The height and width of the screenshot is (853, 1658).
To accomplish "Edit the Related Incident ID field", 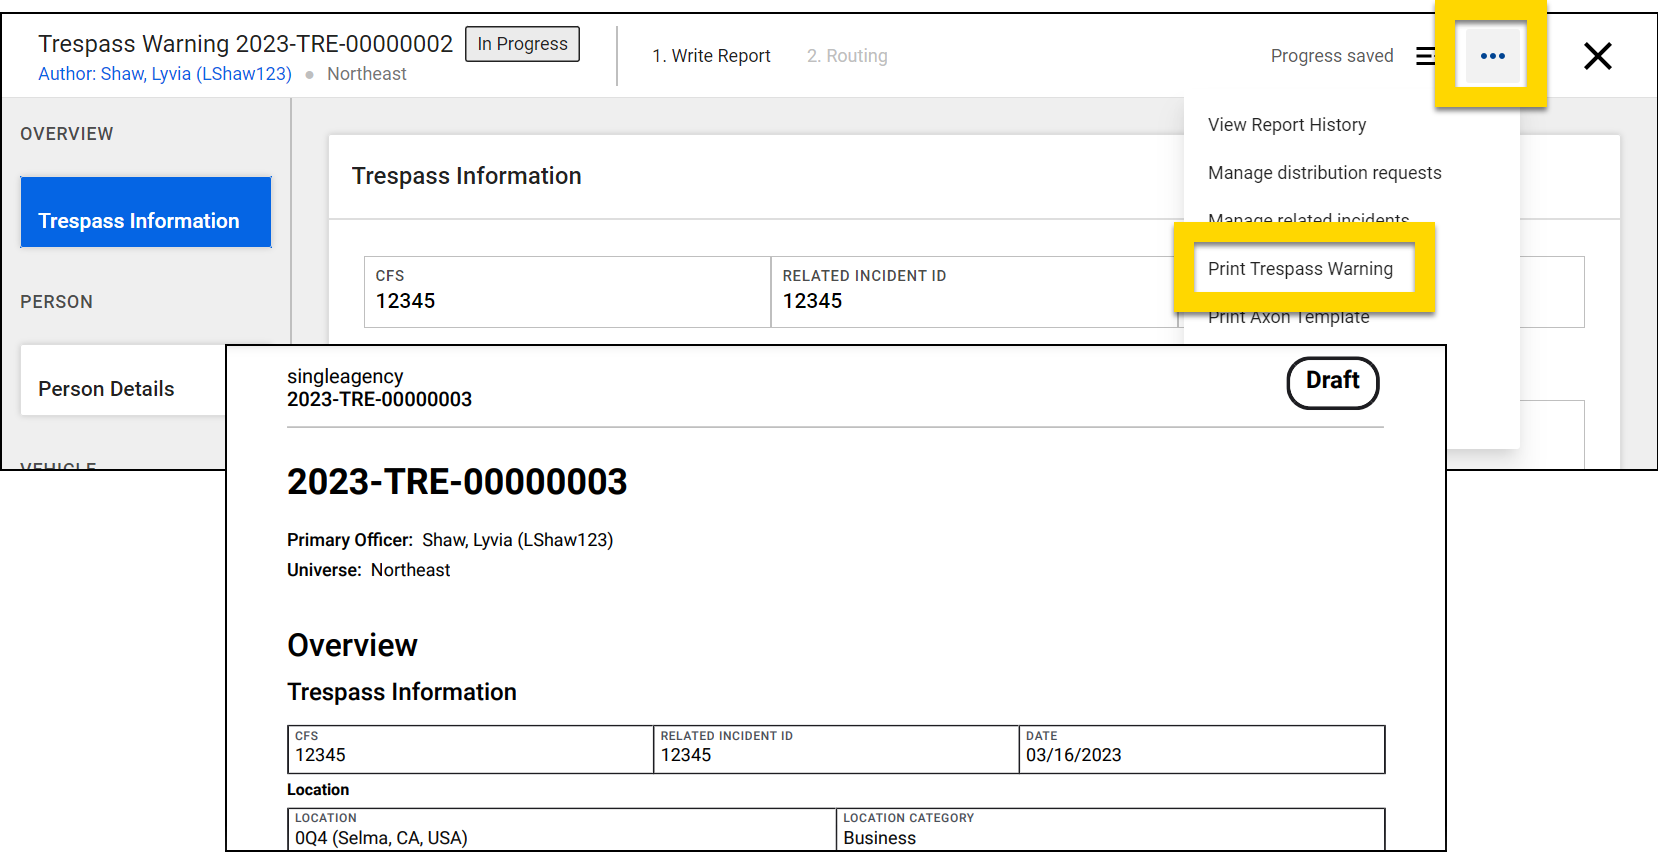I will [976, 292].
